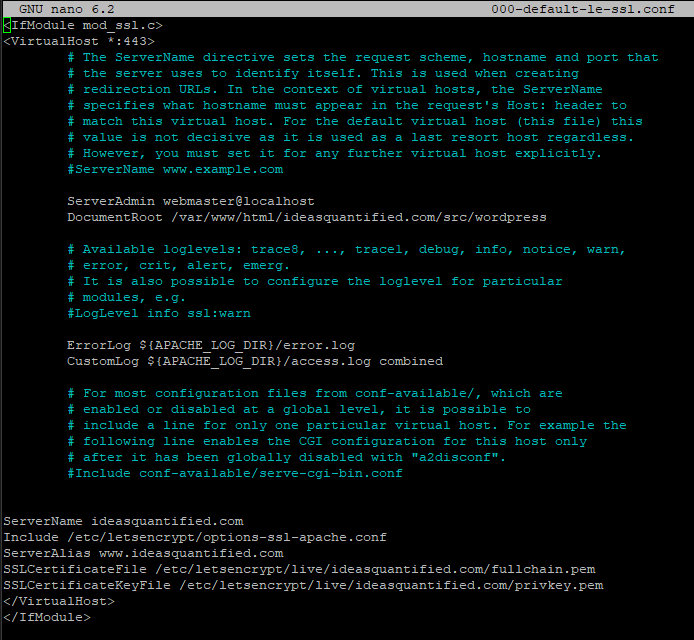Click the CustomLog access.log combined line

point(255,361)
